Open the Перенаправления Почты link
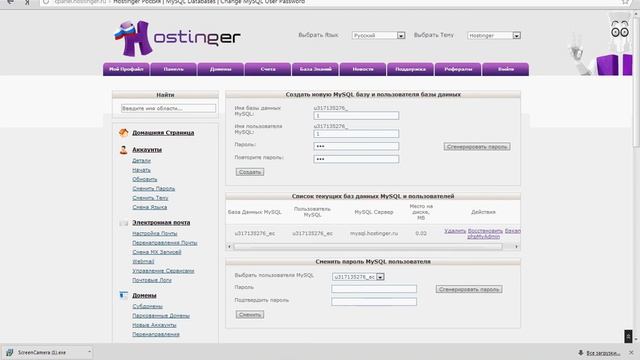This screenshot has height=360, width=640. click(x=164, y=243)
